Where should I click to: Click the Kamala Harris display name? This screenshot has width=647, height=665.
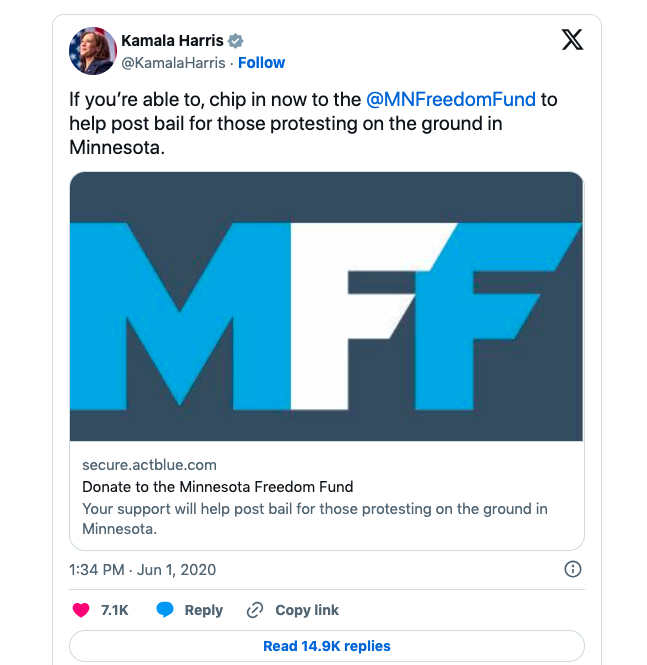click(172, 41)
